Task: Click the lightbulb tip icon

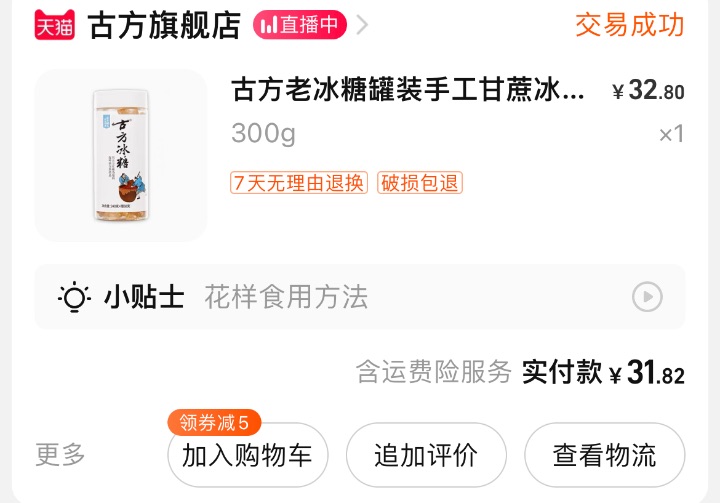Action: [74, 297]
